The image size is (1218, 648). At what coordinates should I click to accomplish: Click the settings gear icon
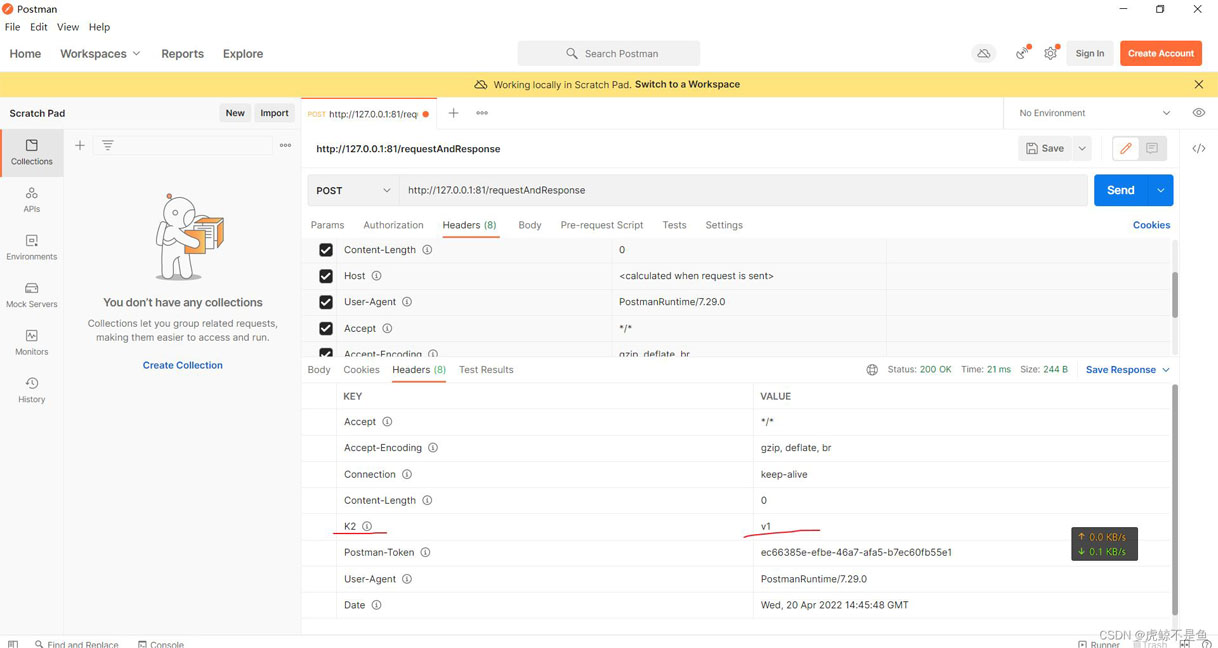pos(1050,53)
